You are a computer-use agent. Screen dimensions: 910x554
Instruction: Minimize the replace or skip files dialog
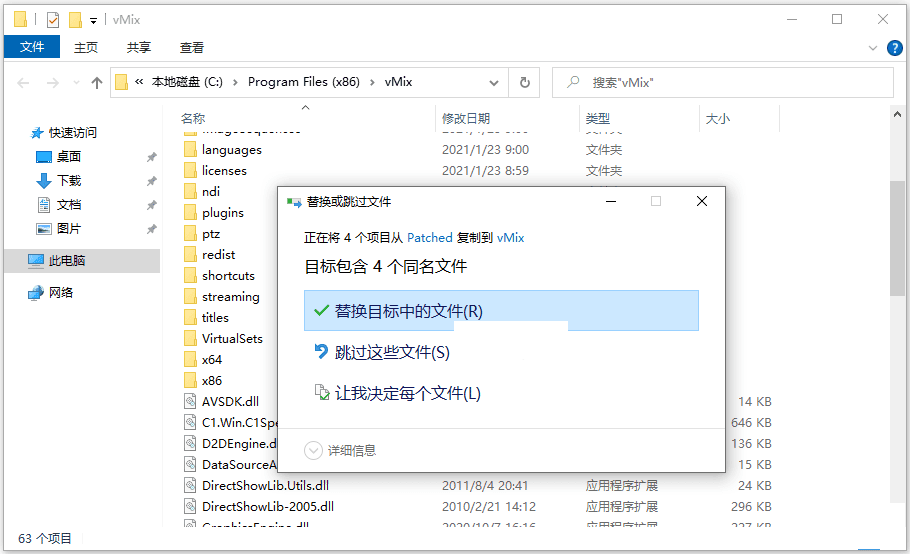click(611, 201)
